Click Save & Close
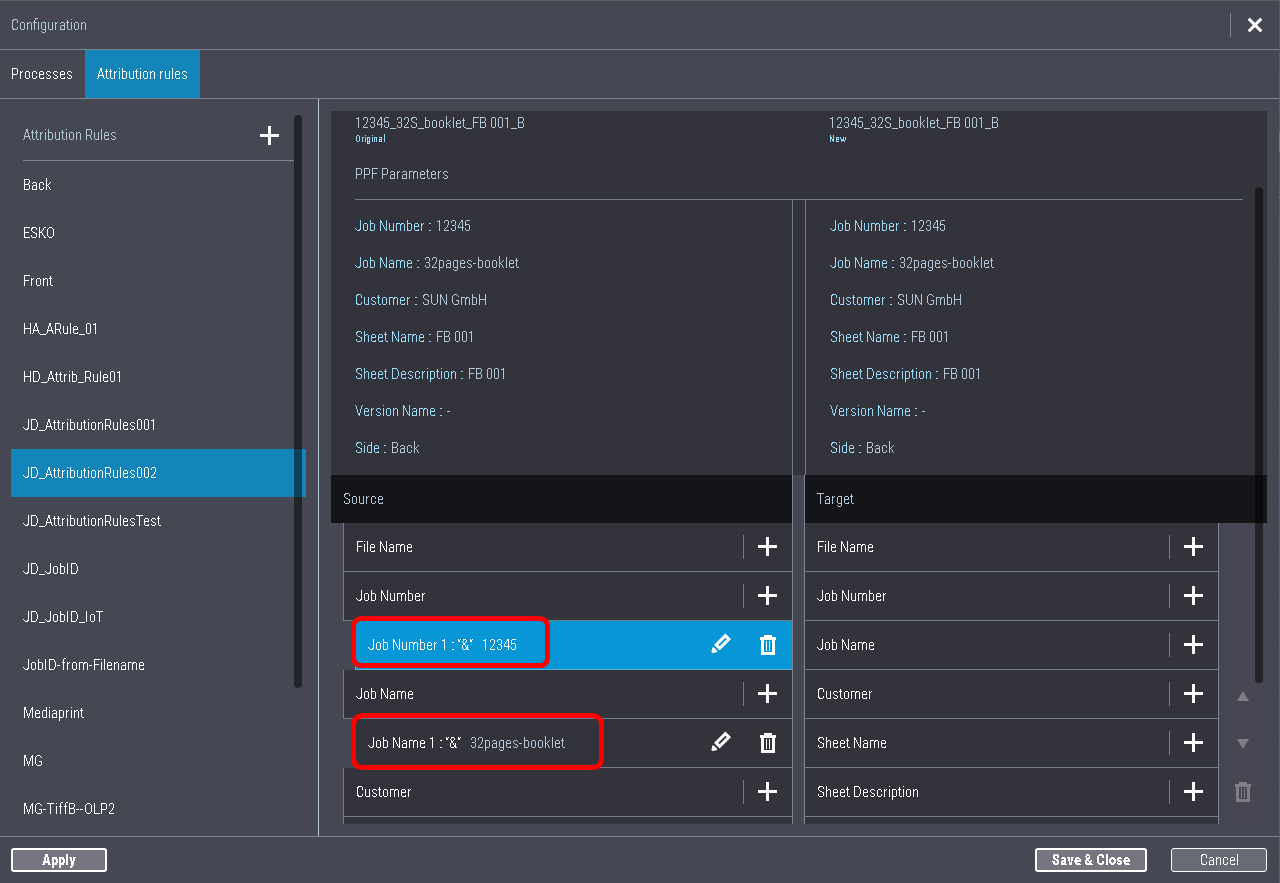The height and width of the screenshot is (883, 1280). pos(1091,860)
